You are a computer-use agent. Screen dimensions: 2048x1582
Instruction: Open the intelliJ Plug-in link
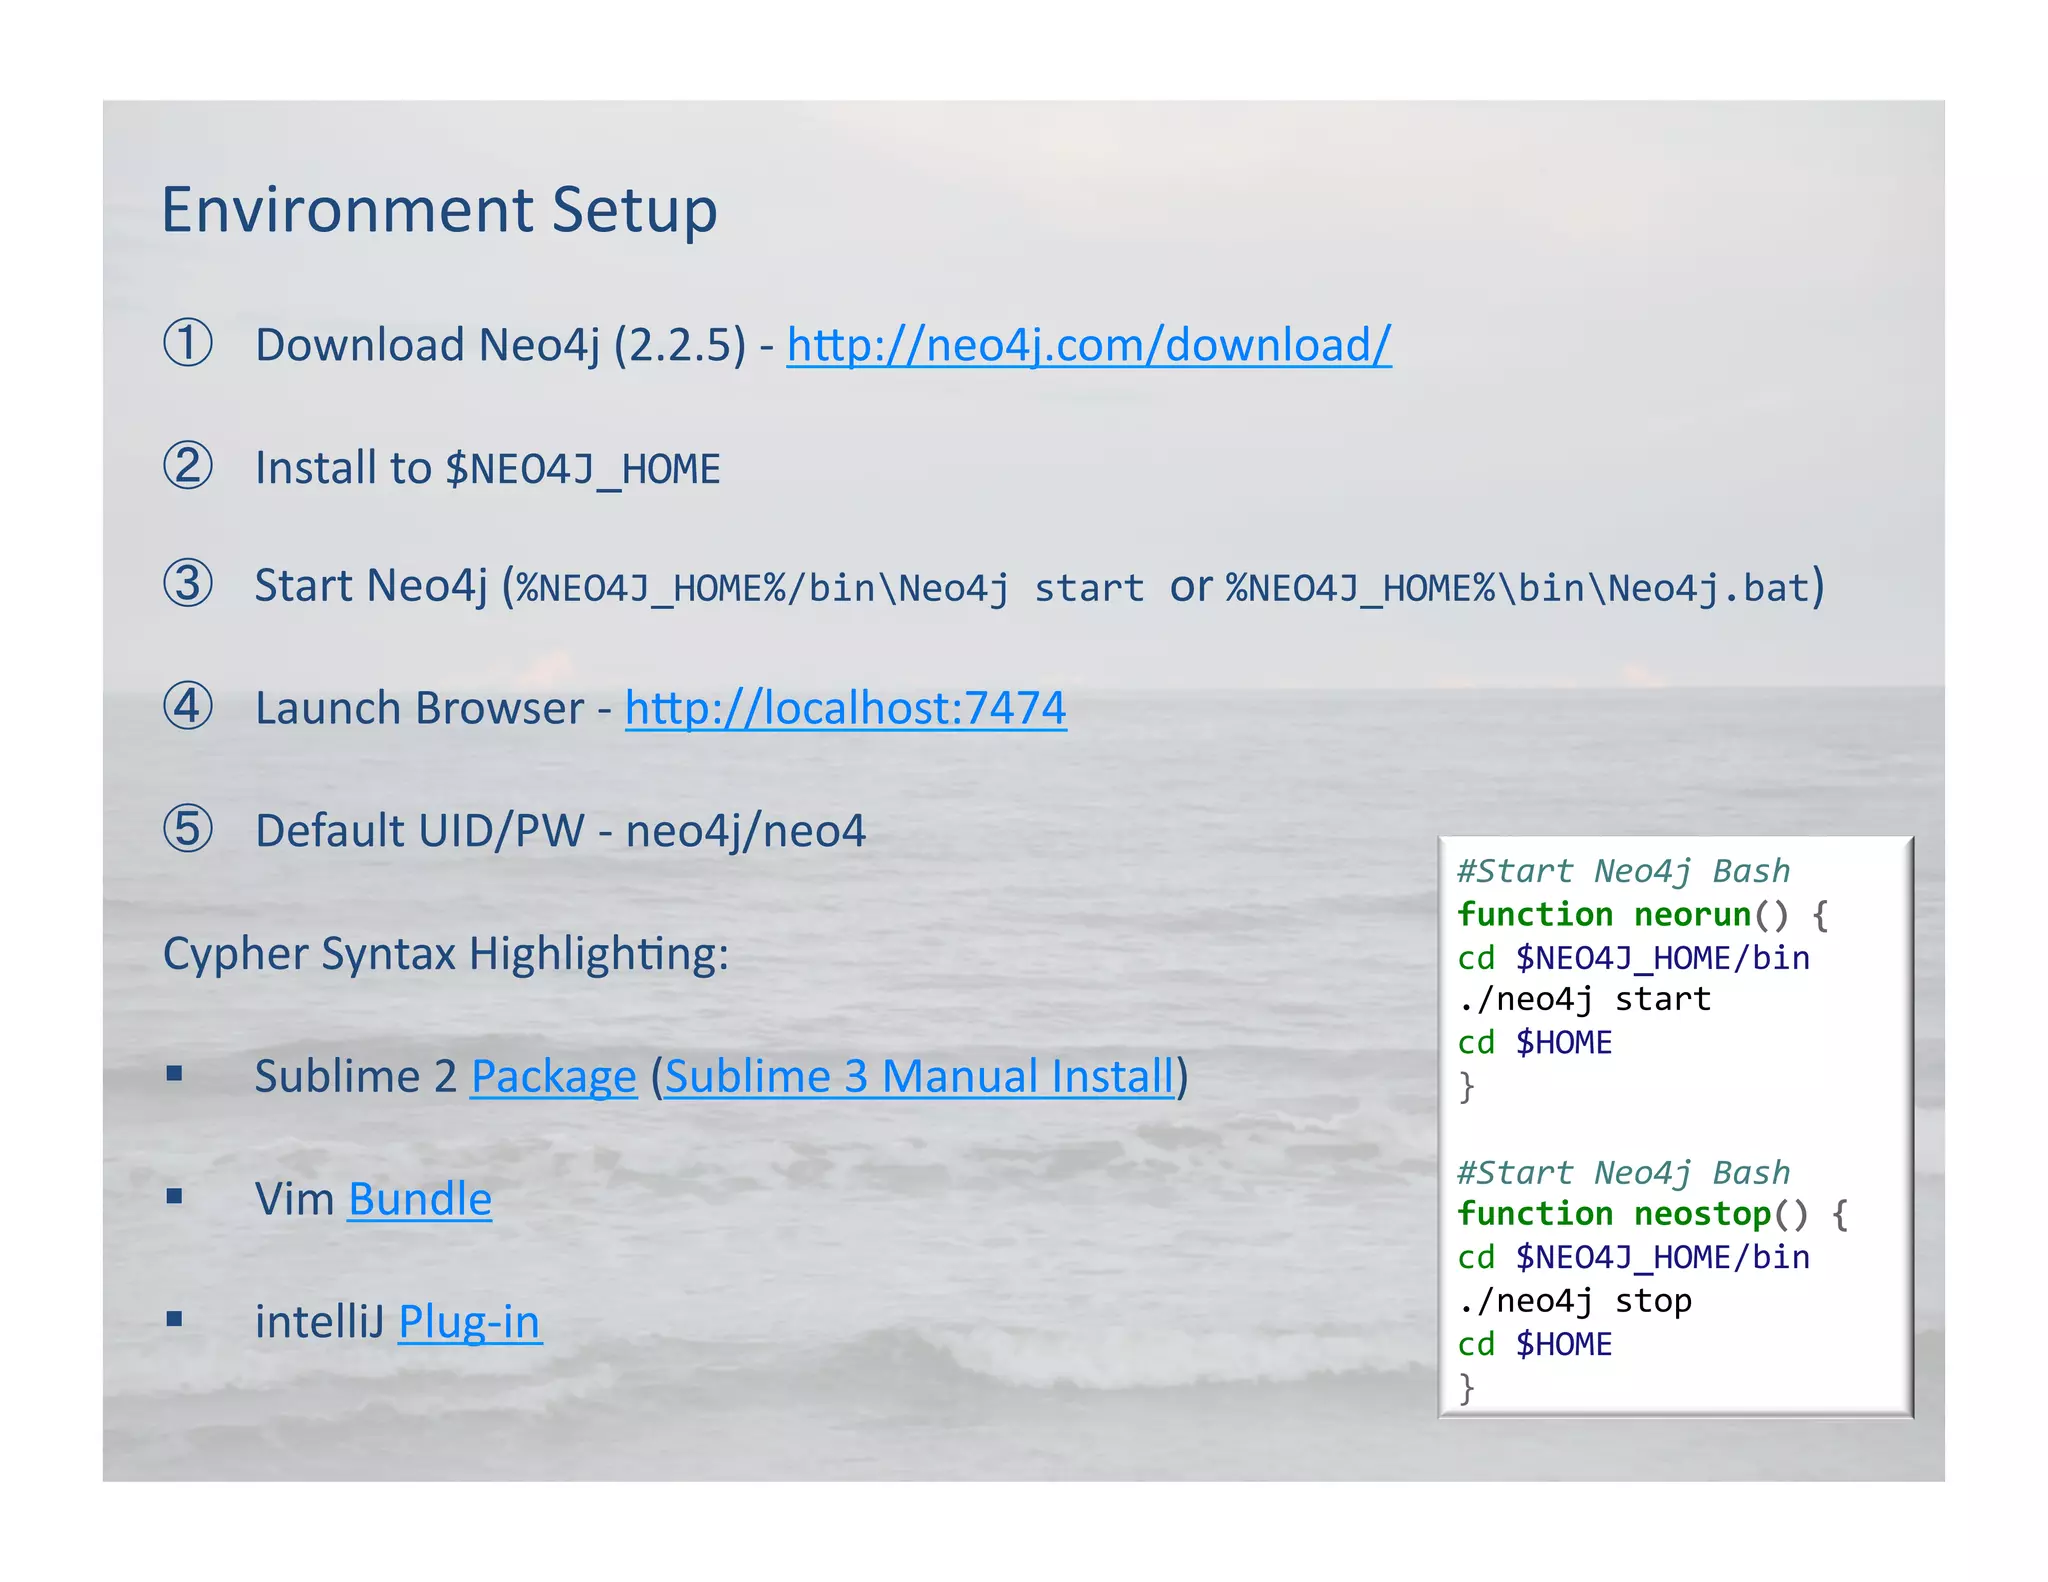tap(470, 1323)
